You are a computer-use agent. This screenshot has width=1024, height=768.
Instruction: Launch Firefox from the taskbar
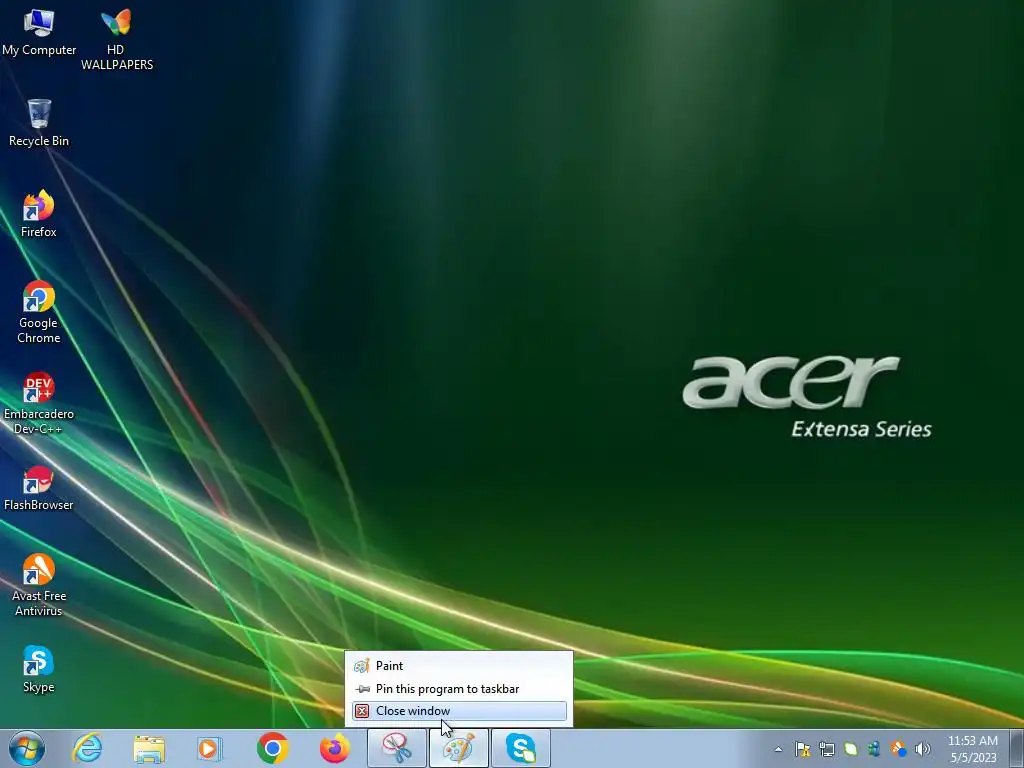point(334,748)
